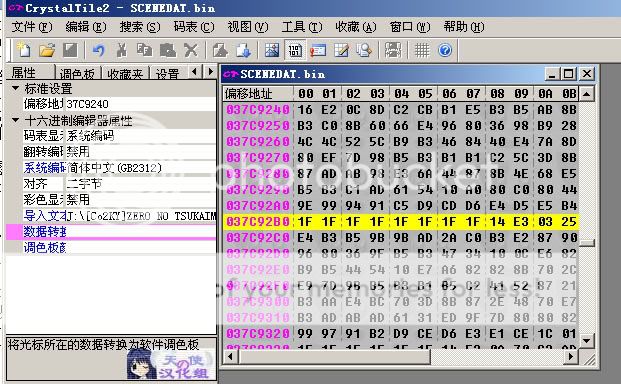Collapse the 标准设置 section
The image size is (621, 384).
coord(15,88)
